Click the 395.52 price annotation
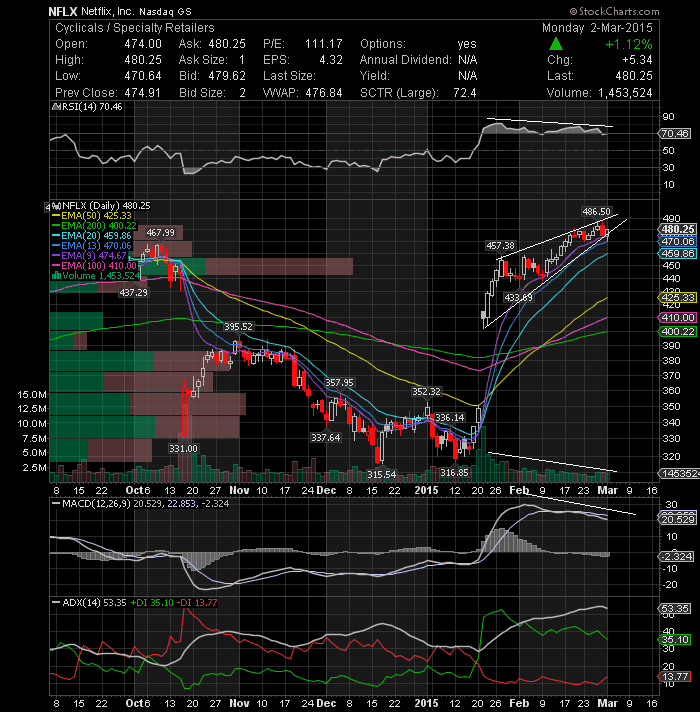700x712 pixels. pos(238,326)
